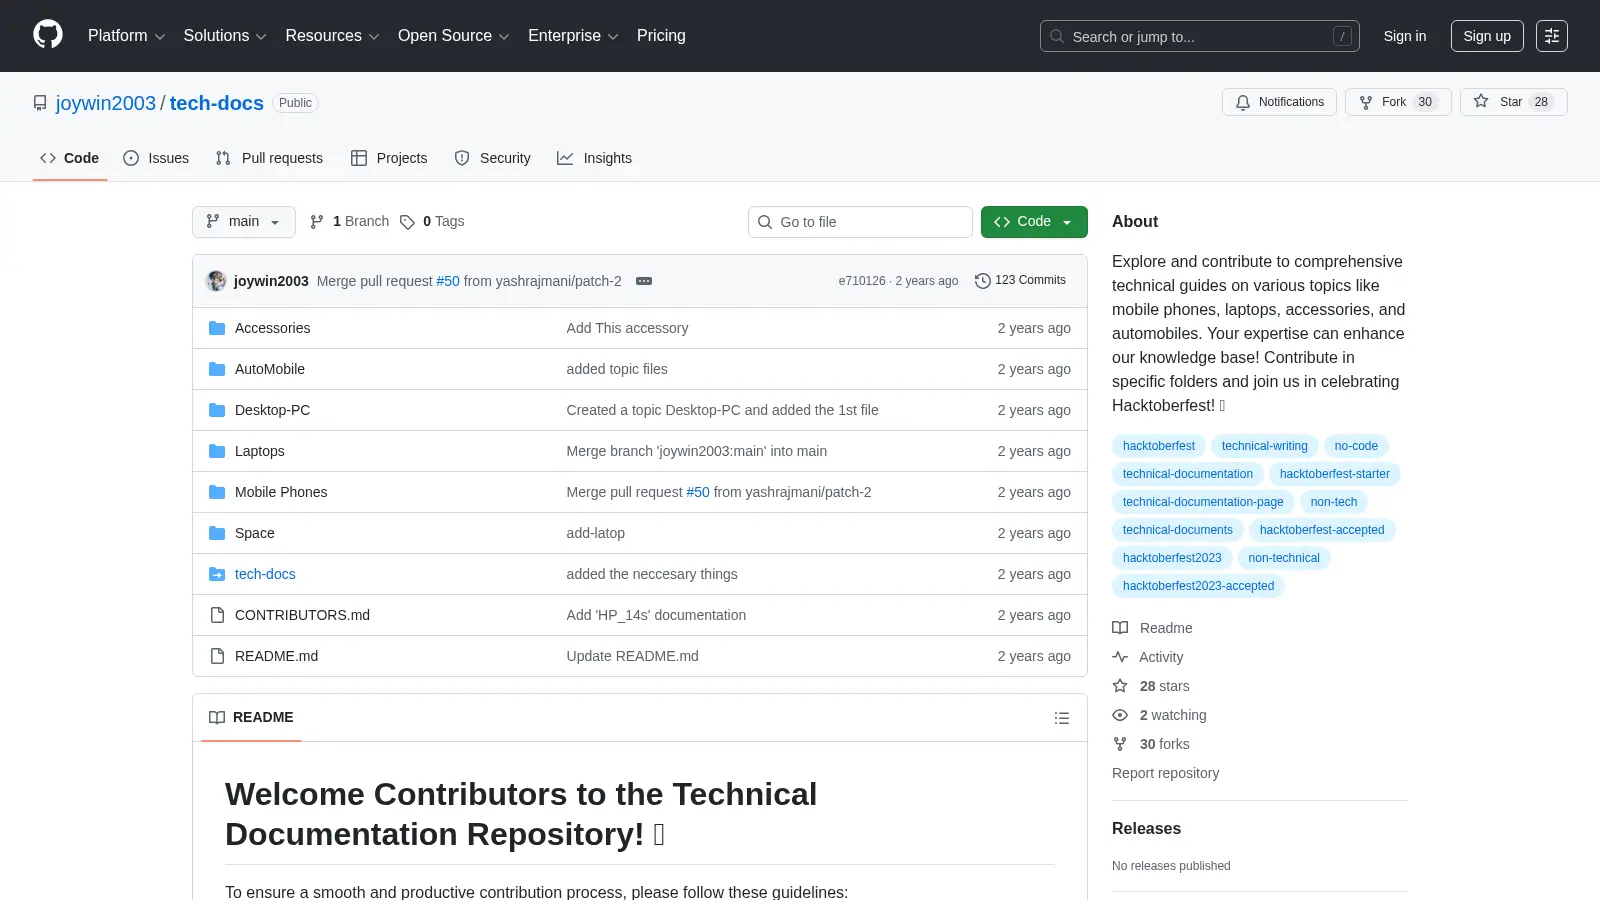
Task: Expand the Enterprise menu
Action: pyautogui.click(x=573, y=36)
